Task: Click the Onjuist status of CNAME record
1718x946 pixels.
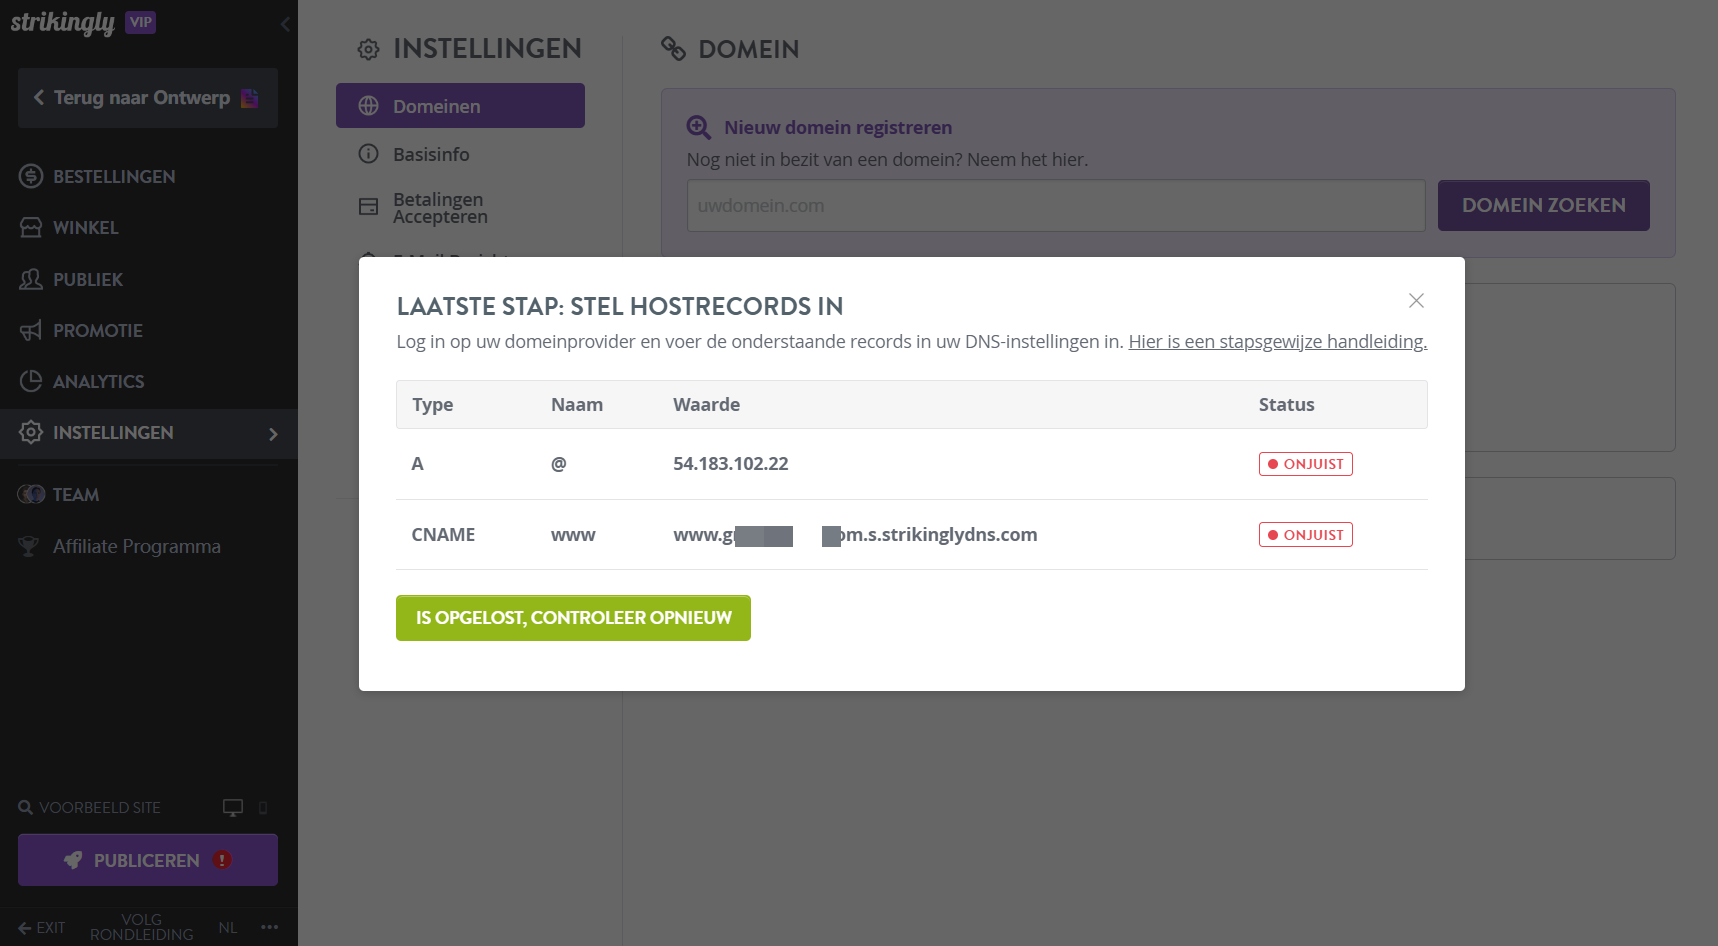Action: coord(1306,535)
